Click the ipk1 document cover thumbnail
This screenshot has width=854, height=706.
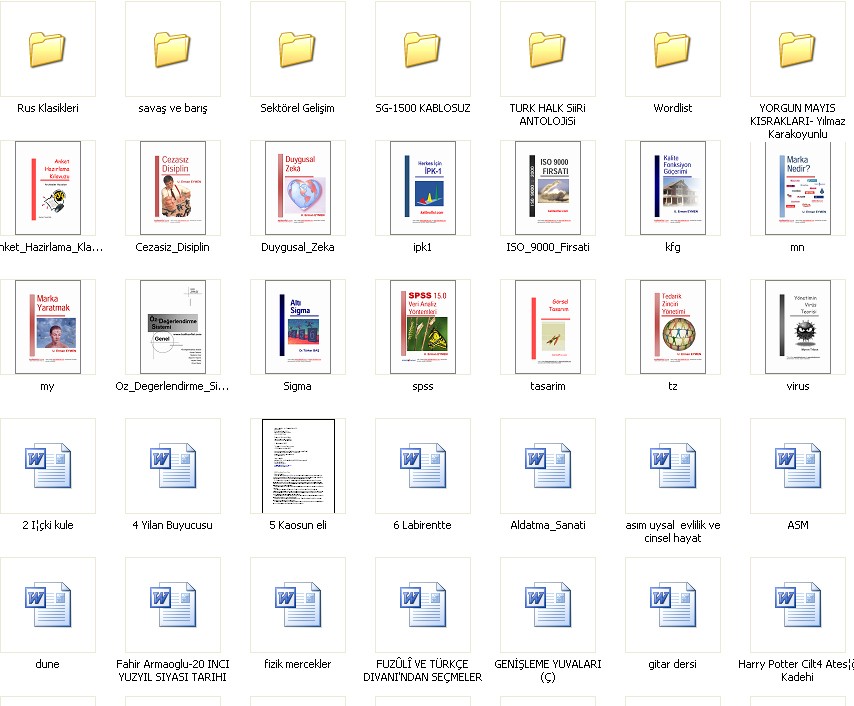[x=423, y=188]
